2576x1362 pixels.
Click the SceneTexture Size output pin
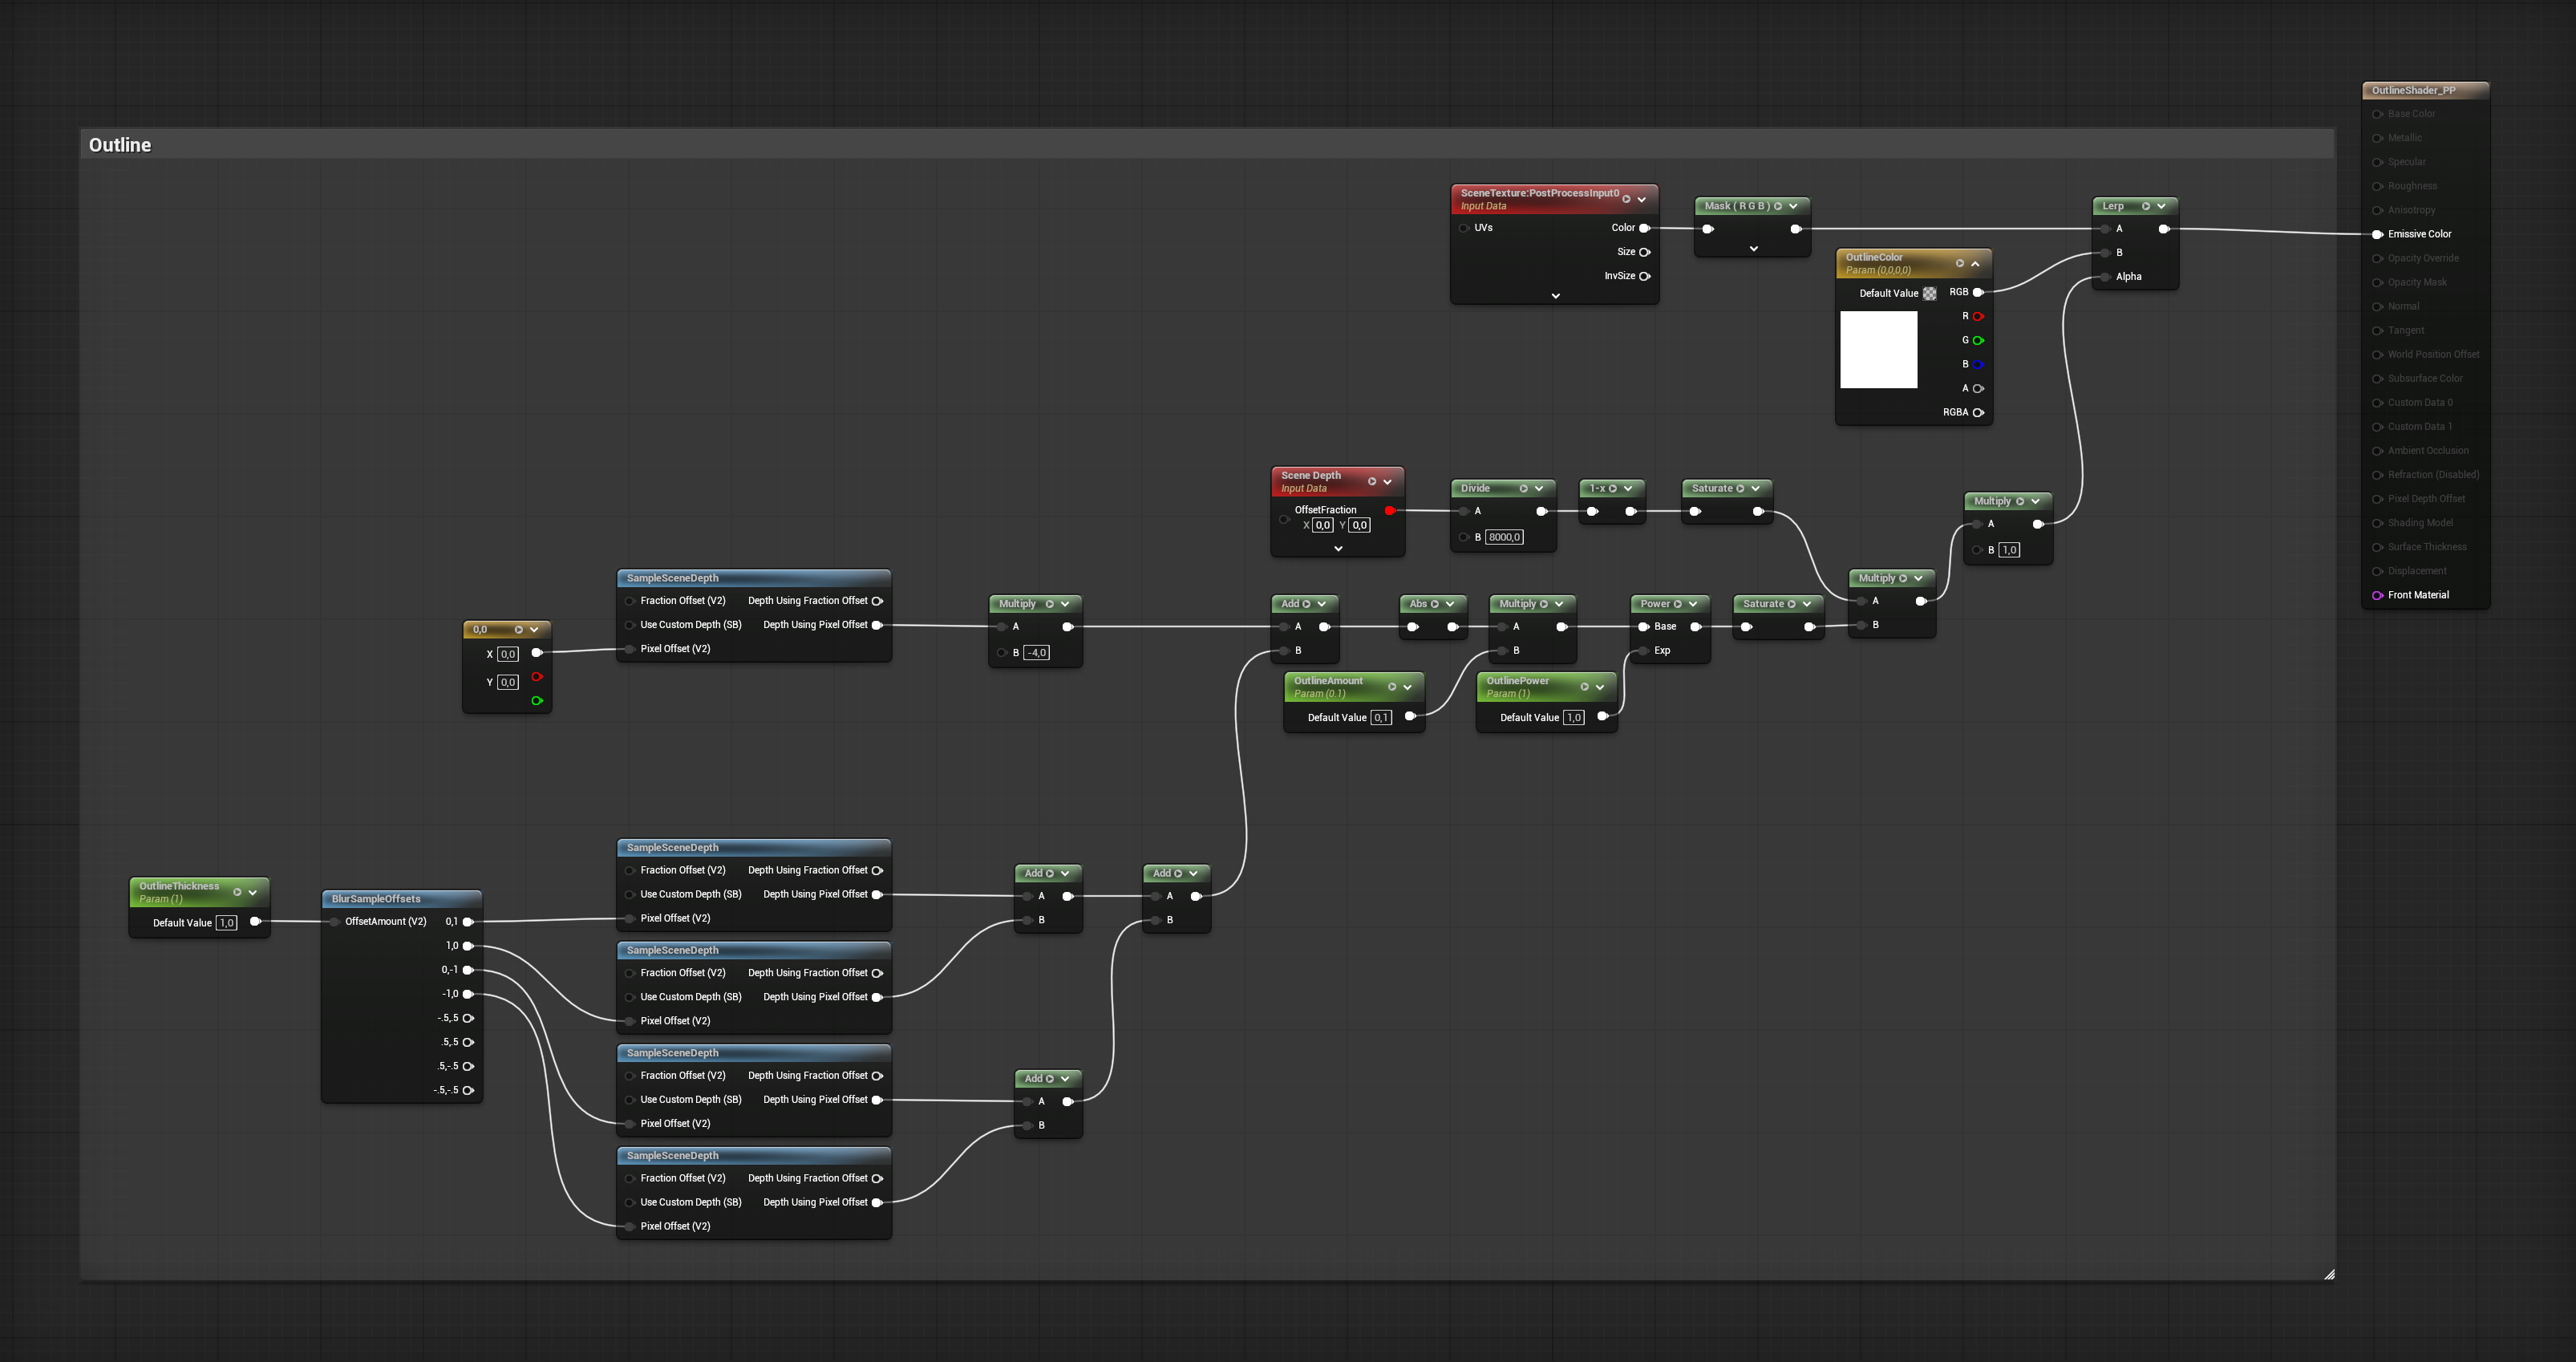[1644, 252]
